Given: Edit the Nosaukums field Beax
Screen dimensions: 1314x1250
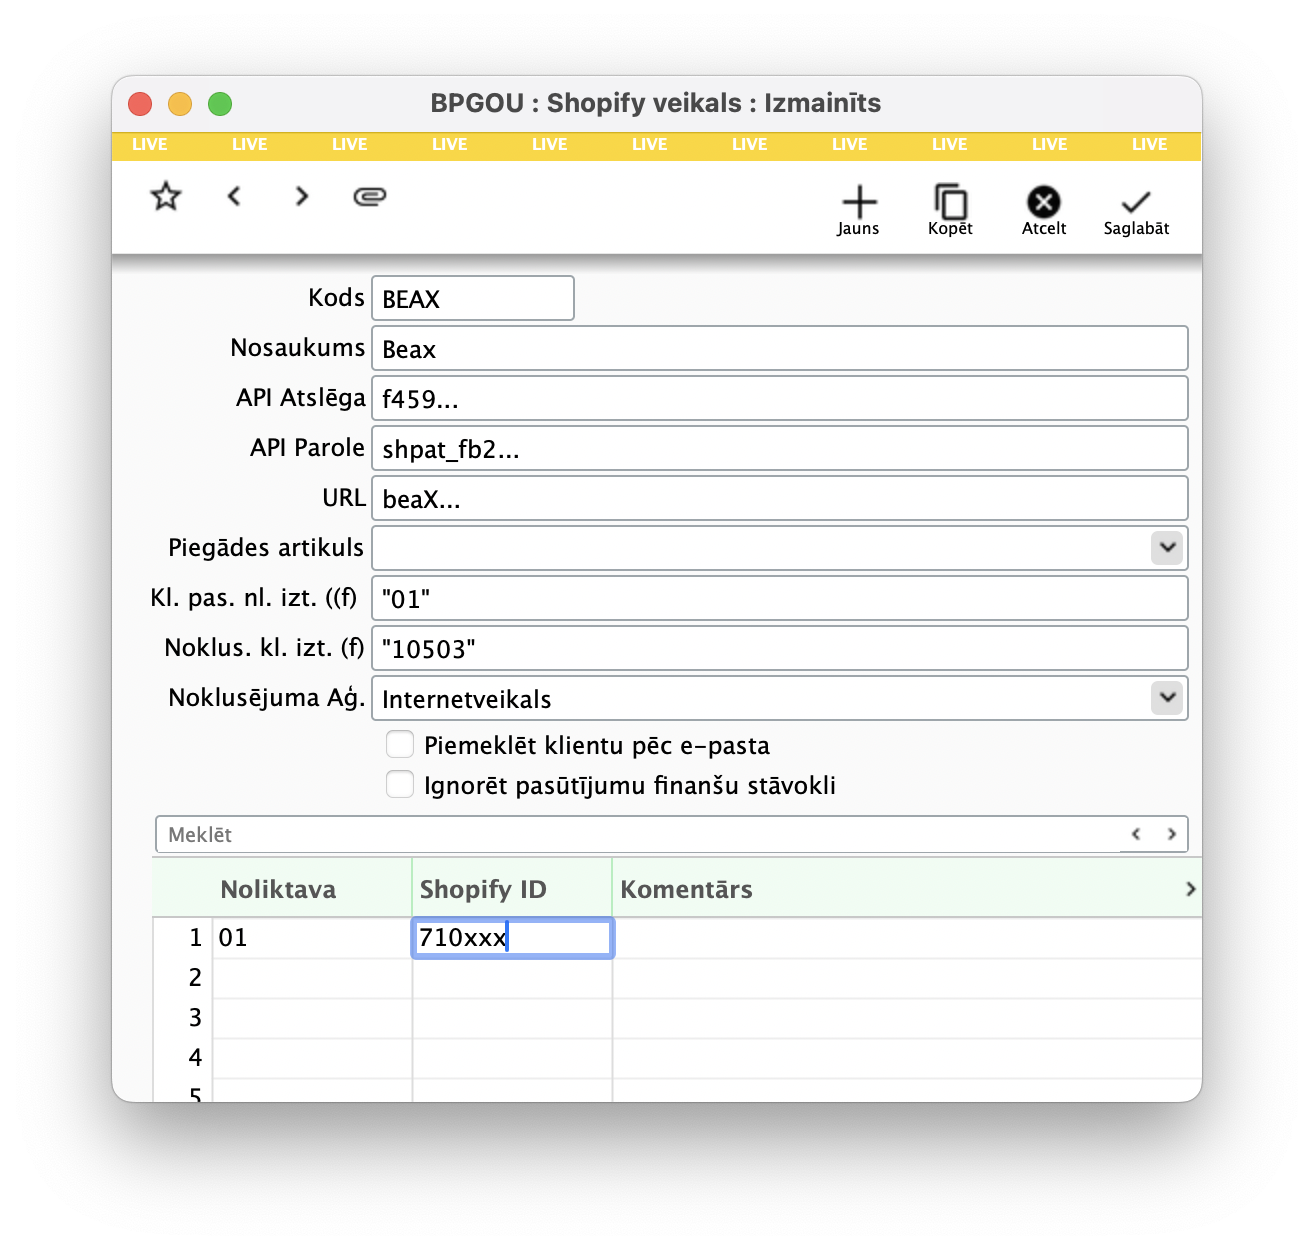Looking at the screenshot, I should pyautogui.click(x=780, y=348).
